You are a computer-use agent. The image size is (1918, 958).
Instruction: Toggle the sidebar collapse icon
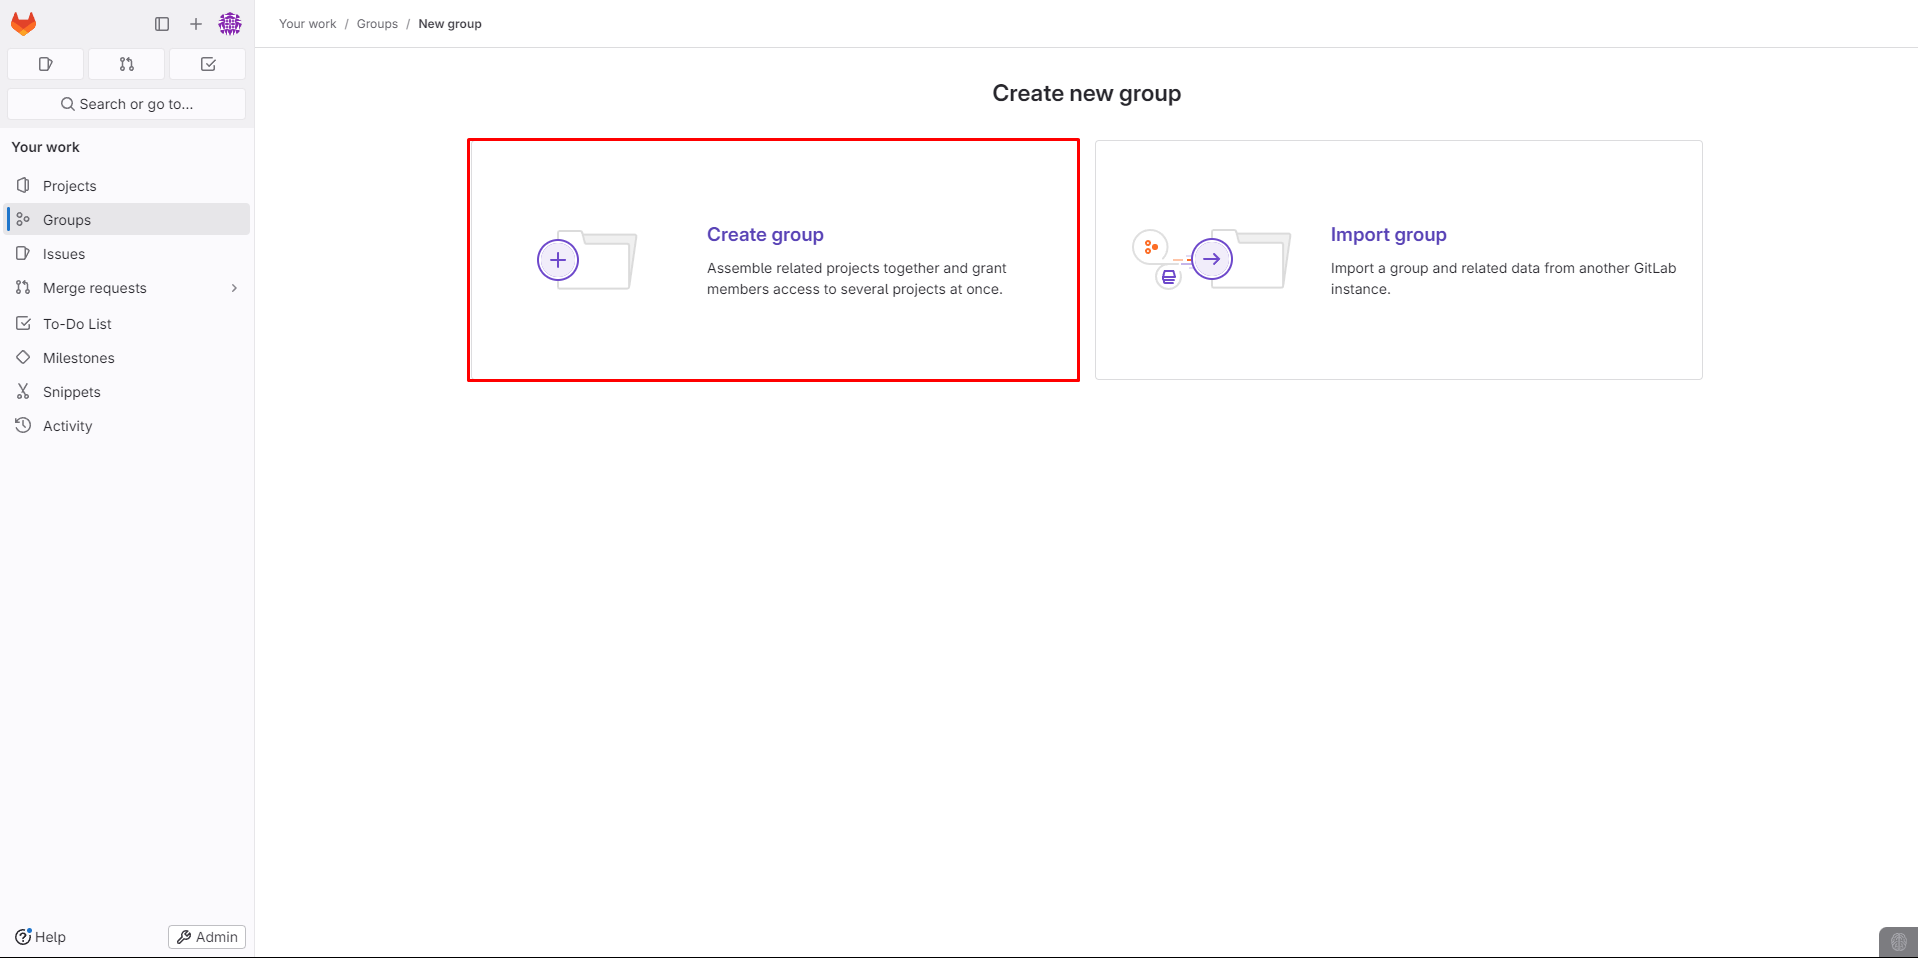(162, 24)
